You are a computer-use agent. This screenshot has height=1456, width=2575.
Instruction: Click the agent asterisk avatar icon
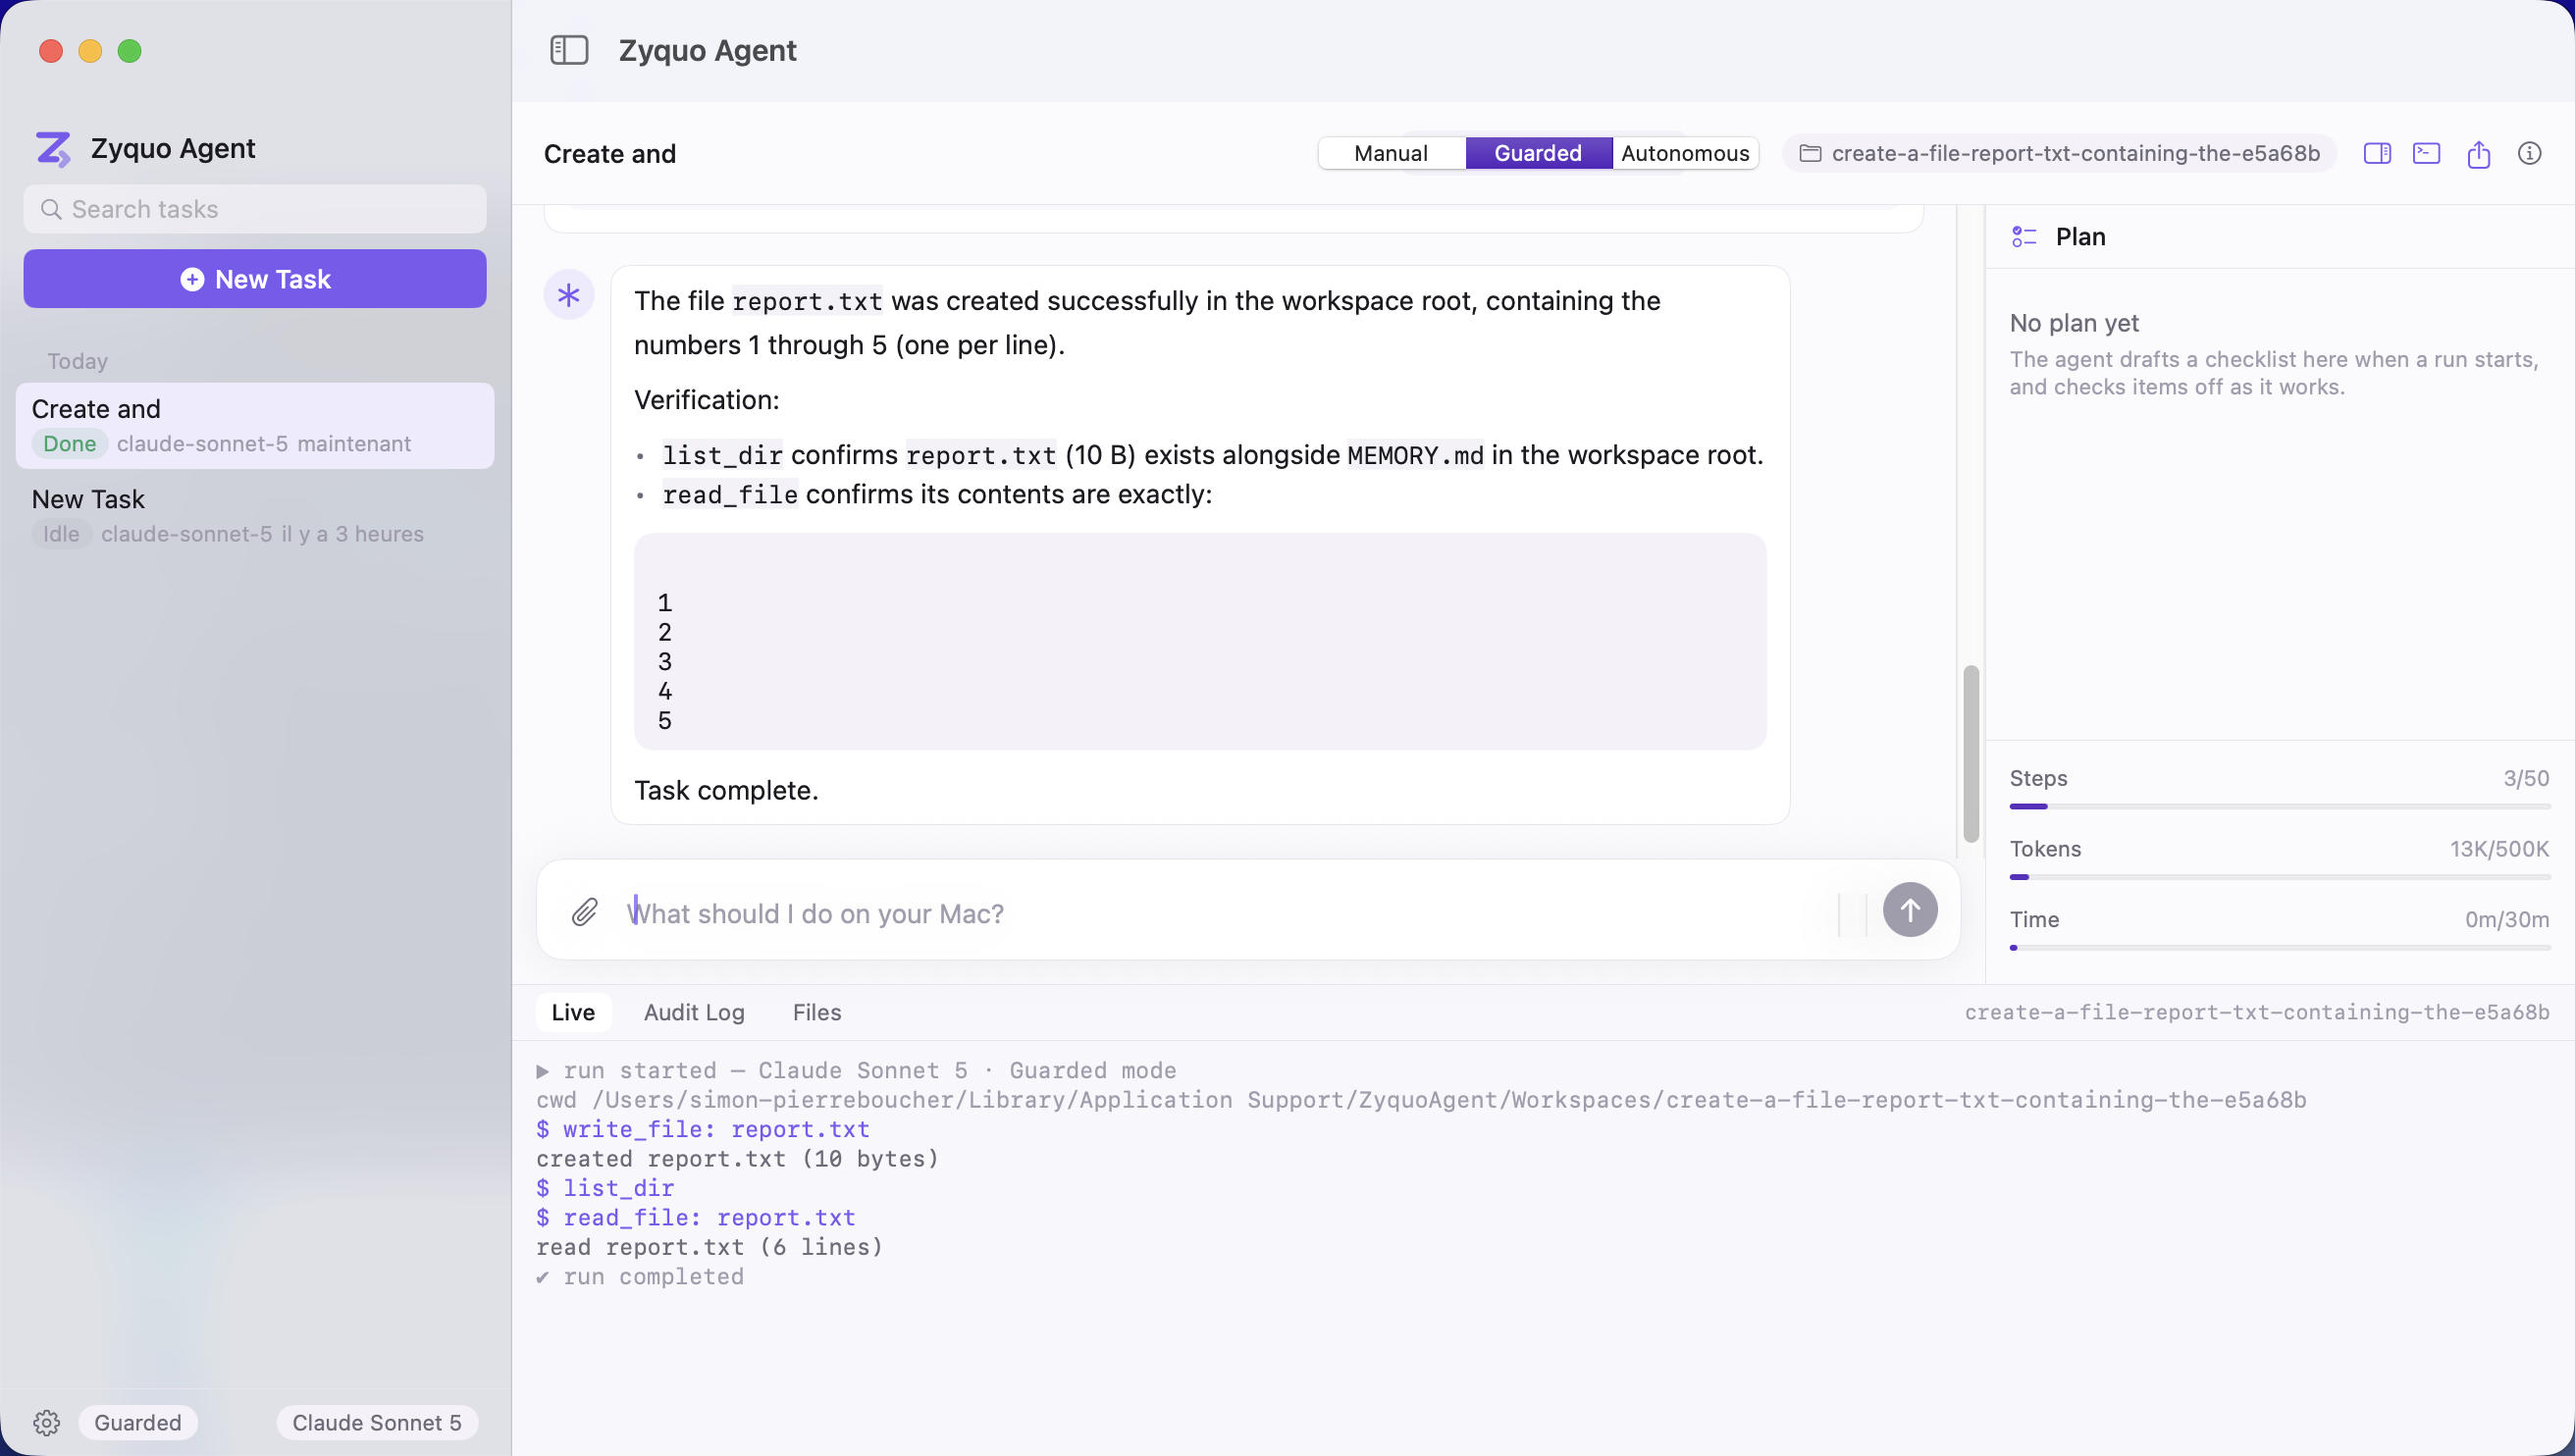[569, 295]
